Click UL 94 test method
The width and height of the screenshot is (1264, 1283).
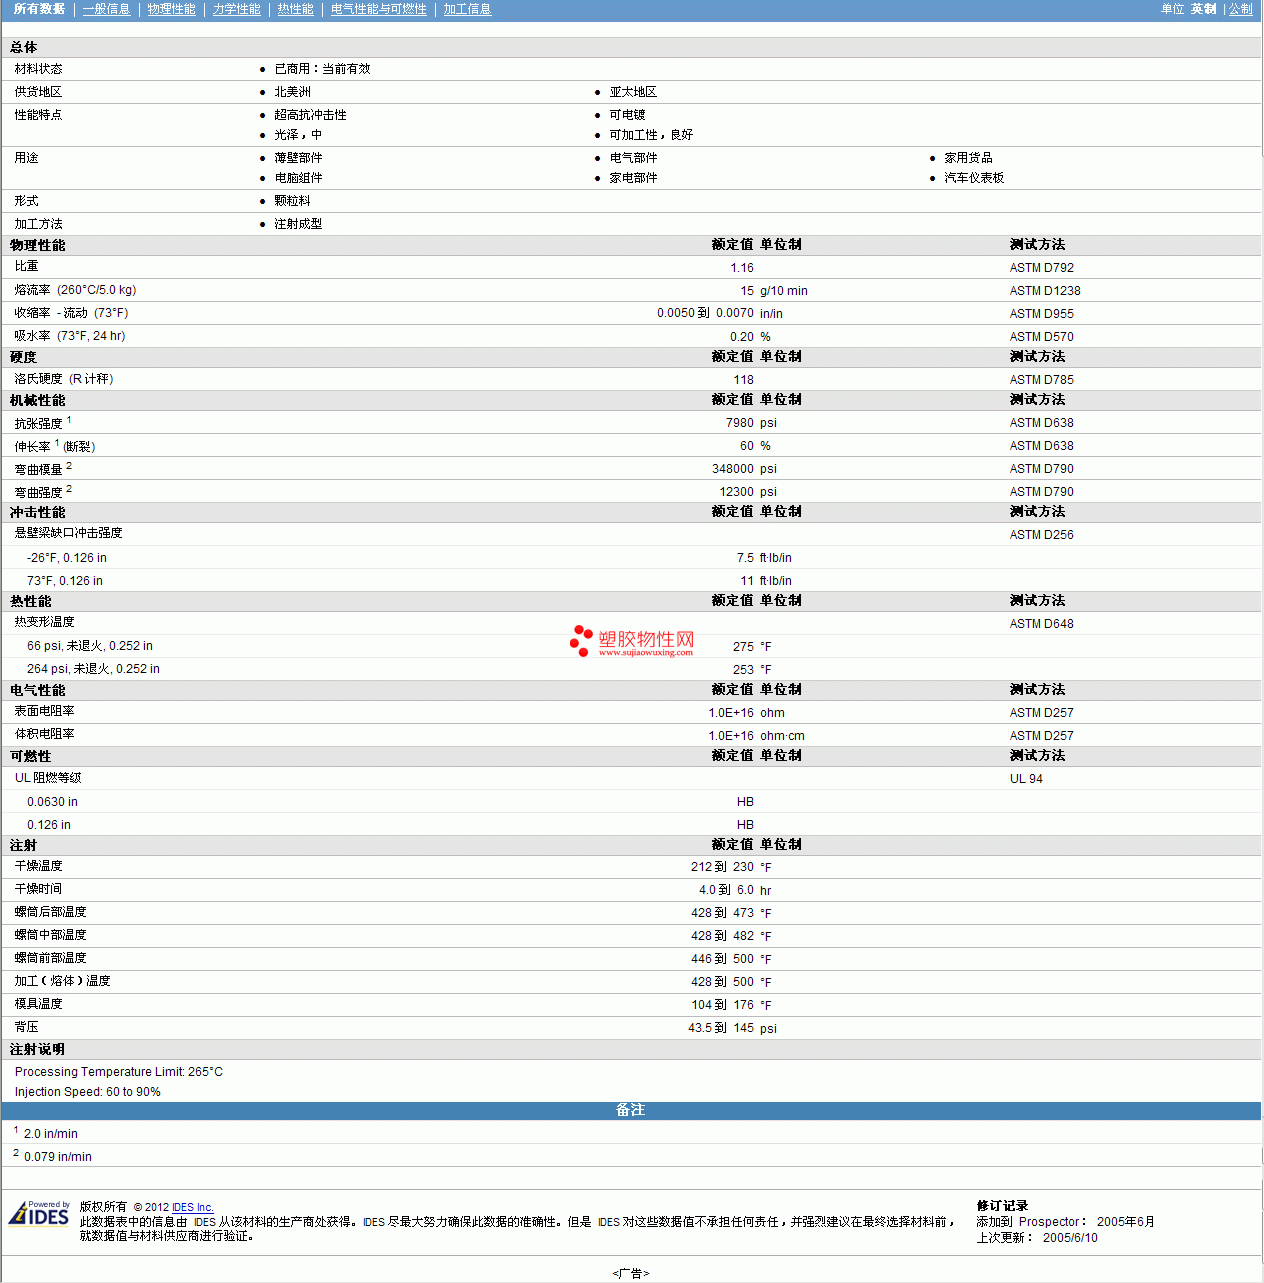(x=1026, y=779)
